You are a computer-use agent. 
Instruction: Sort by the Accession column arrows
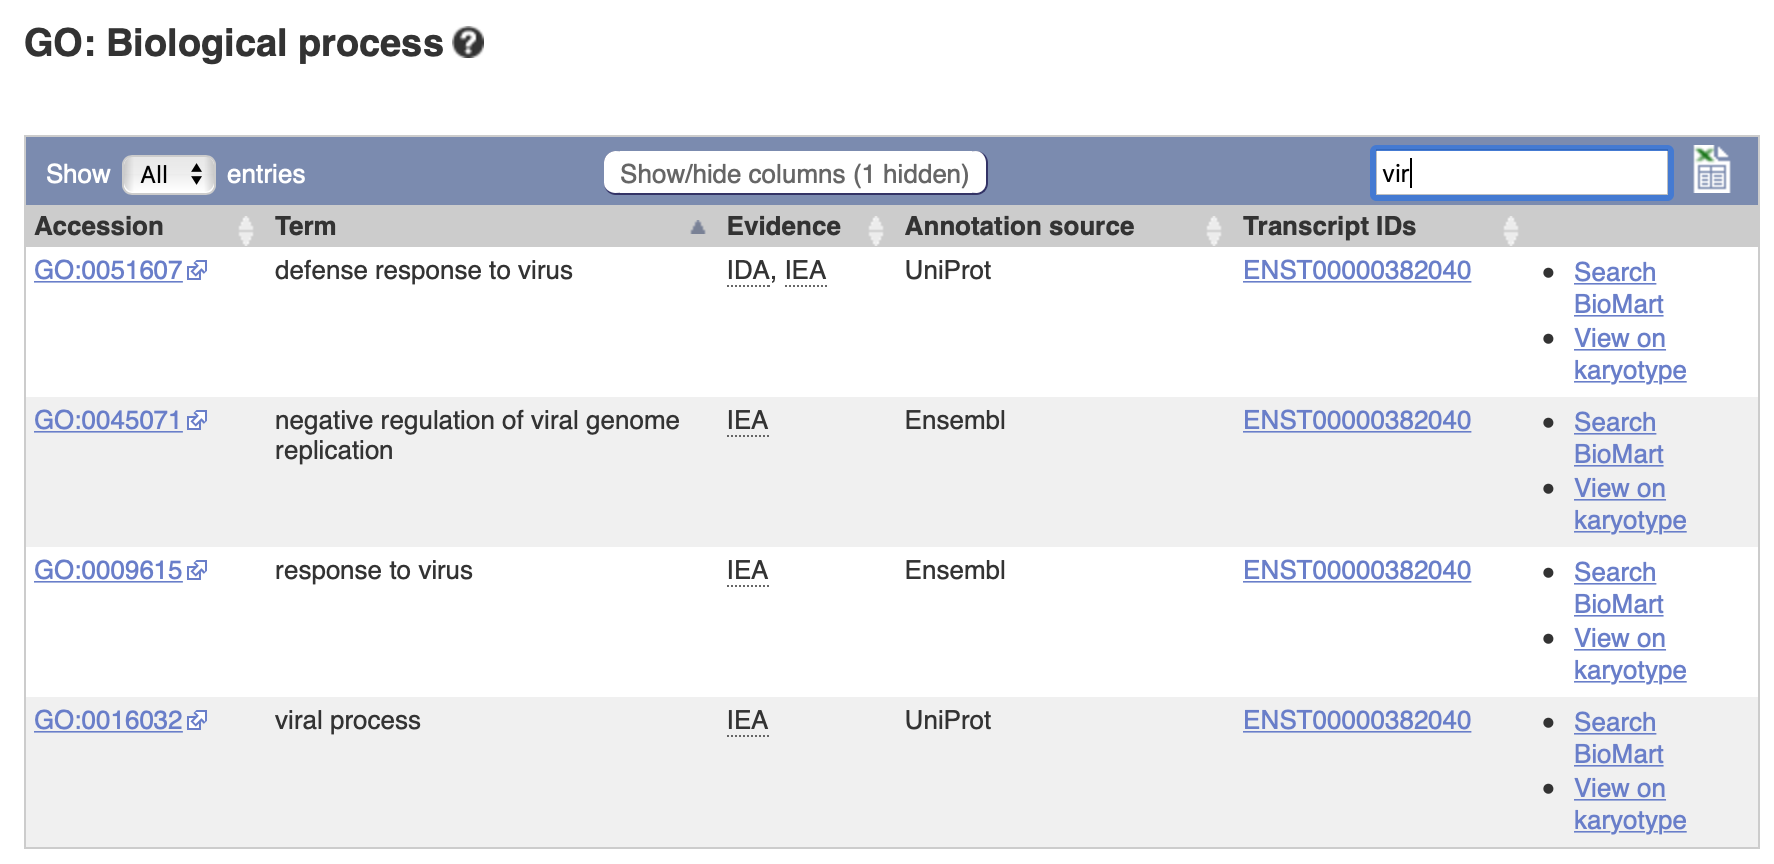(x=246, y=229)
